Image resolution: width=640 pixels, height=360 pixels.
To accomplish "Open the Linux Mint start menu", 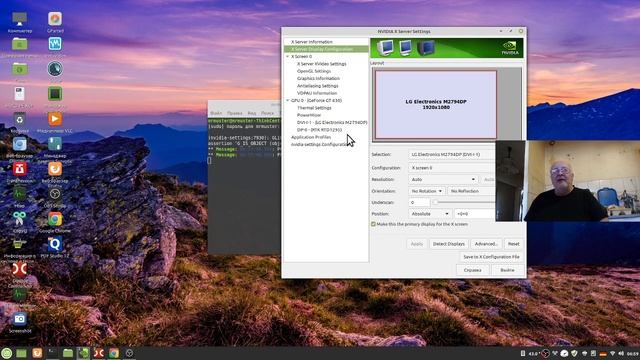I will (x=7, y=353).
